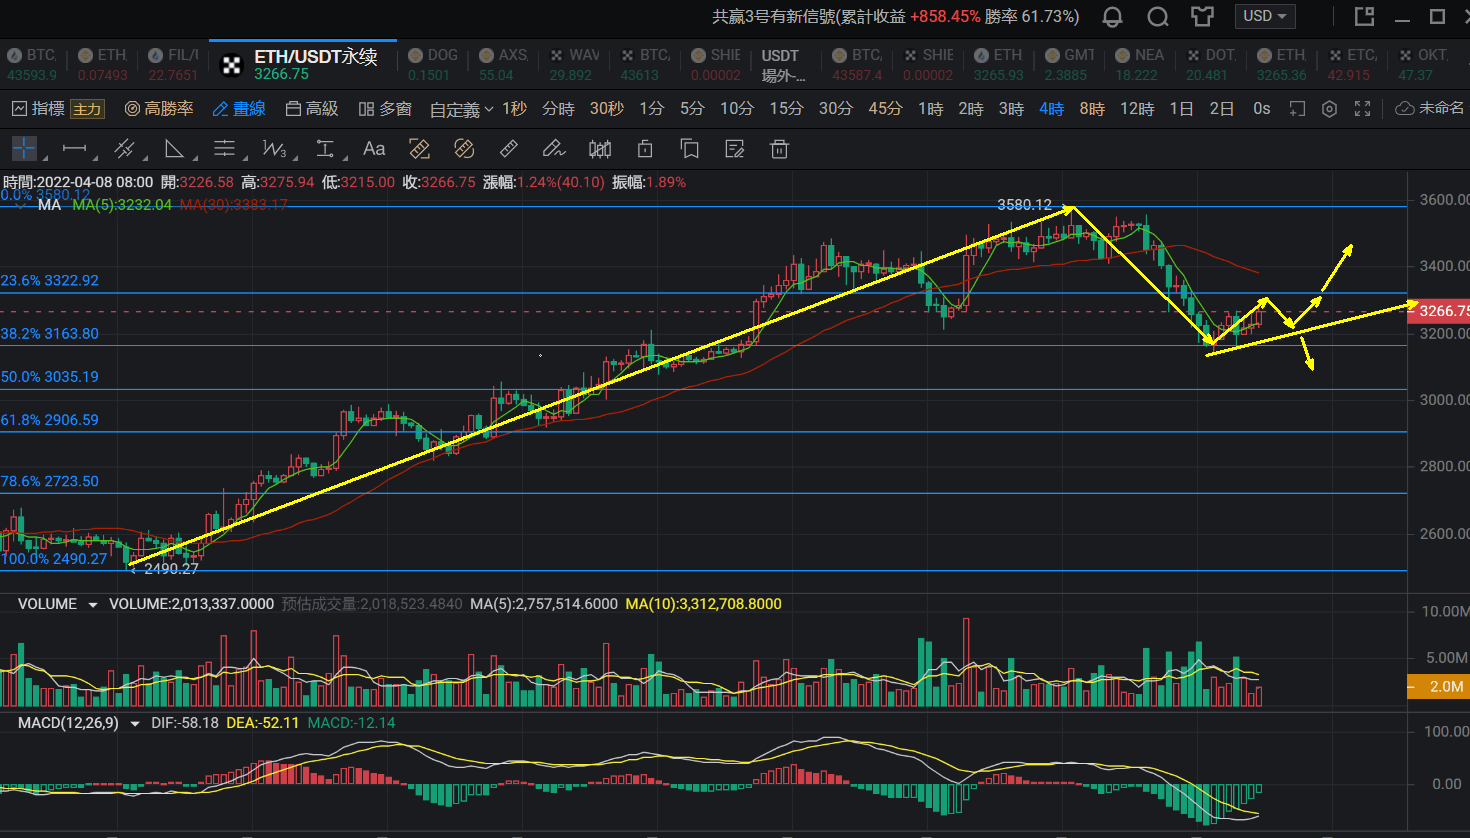This screenshot has width=1470, height=838.
Task: Switch to the 1時 interval
Action: pyautogui.click(x=930, y=108)
